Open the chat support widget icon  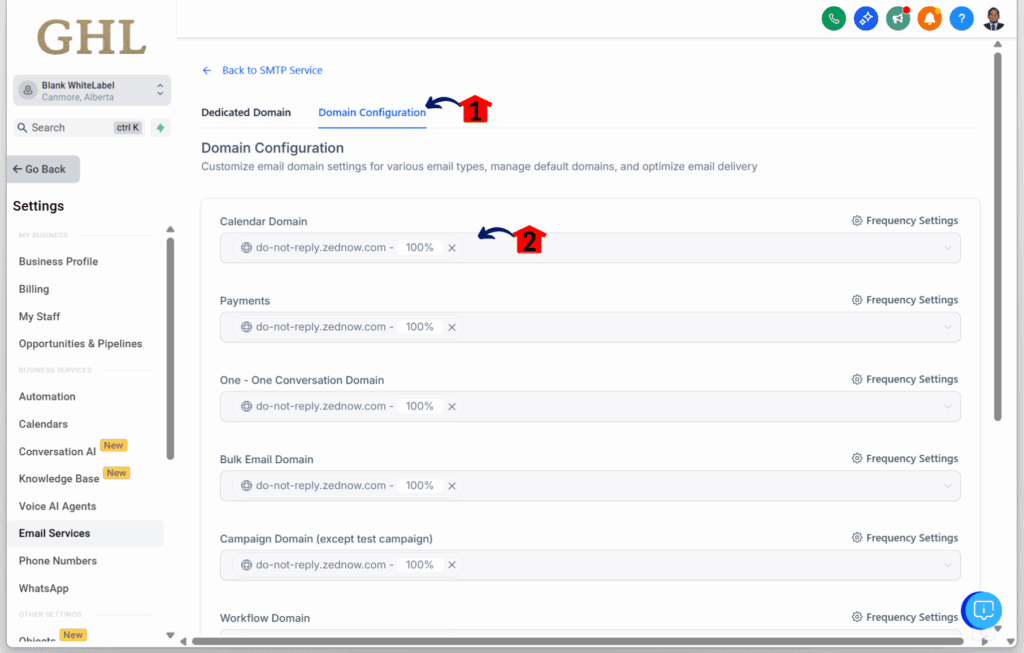coord(982,611)
